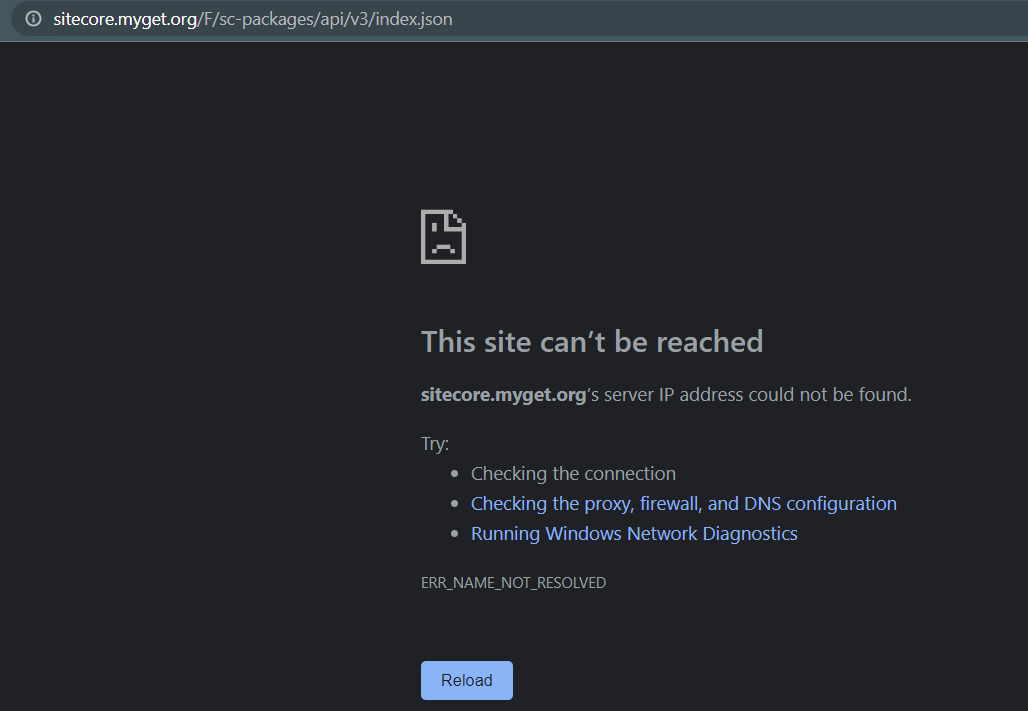Click the 'Try:' label text
The width and height of the screenshot is (1028, 711).
(x=435, y=443)
